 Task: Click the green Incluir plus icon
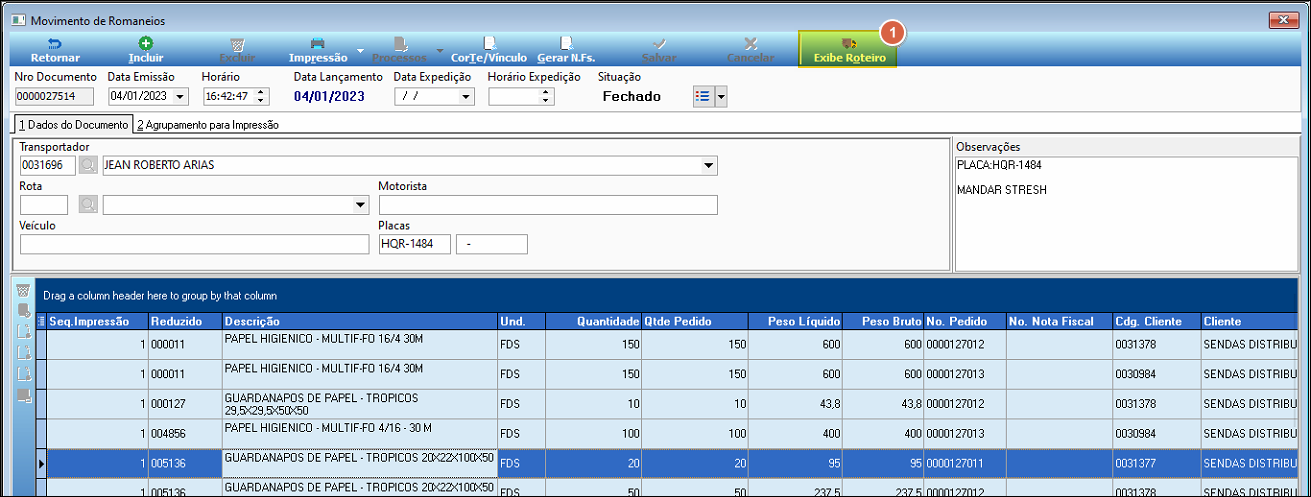click(146, 43)
